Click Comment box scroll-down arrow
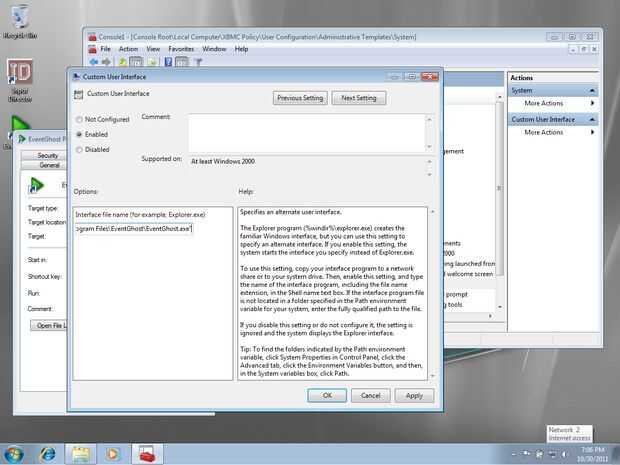This screenshot has width=620, height=465. coord(429,147)
